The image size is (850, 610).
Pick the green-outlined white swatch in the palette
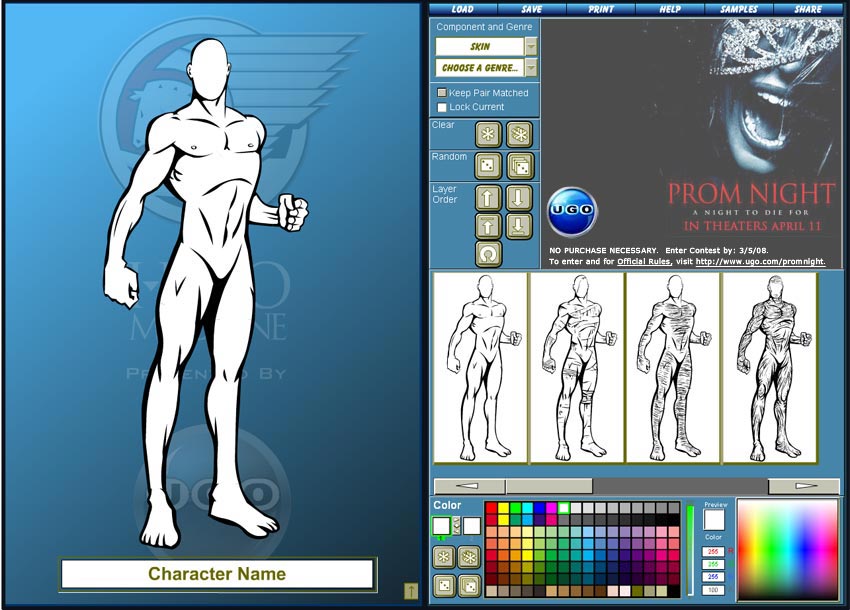pyautogui.click(x=564, y=508)
